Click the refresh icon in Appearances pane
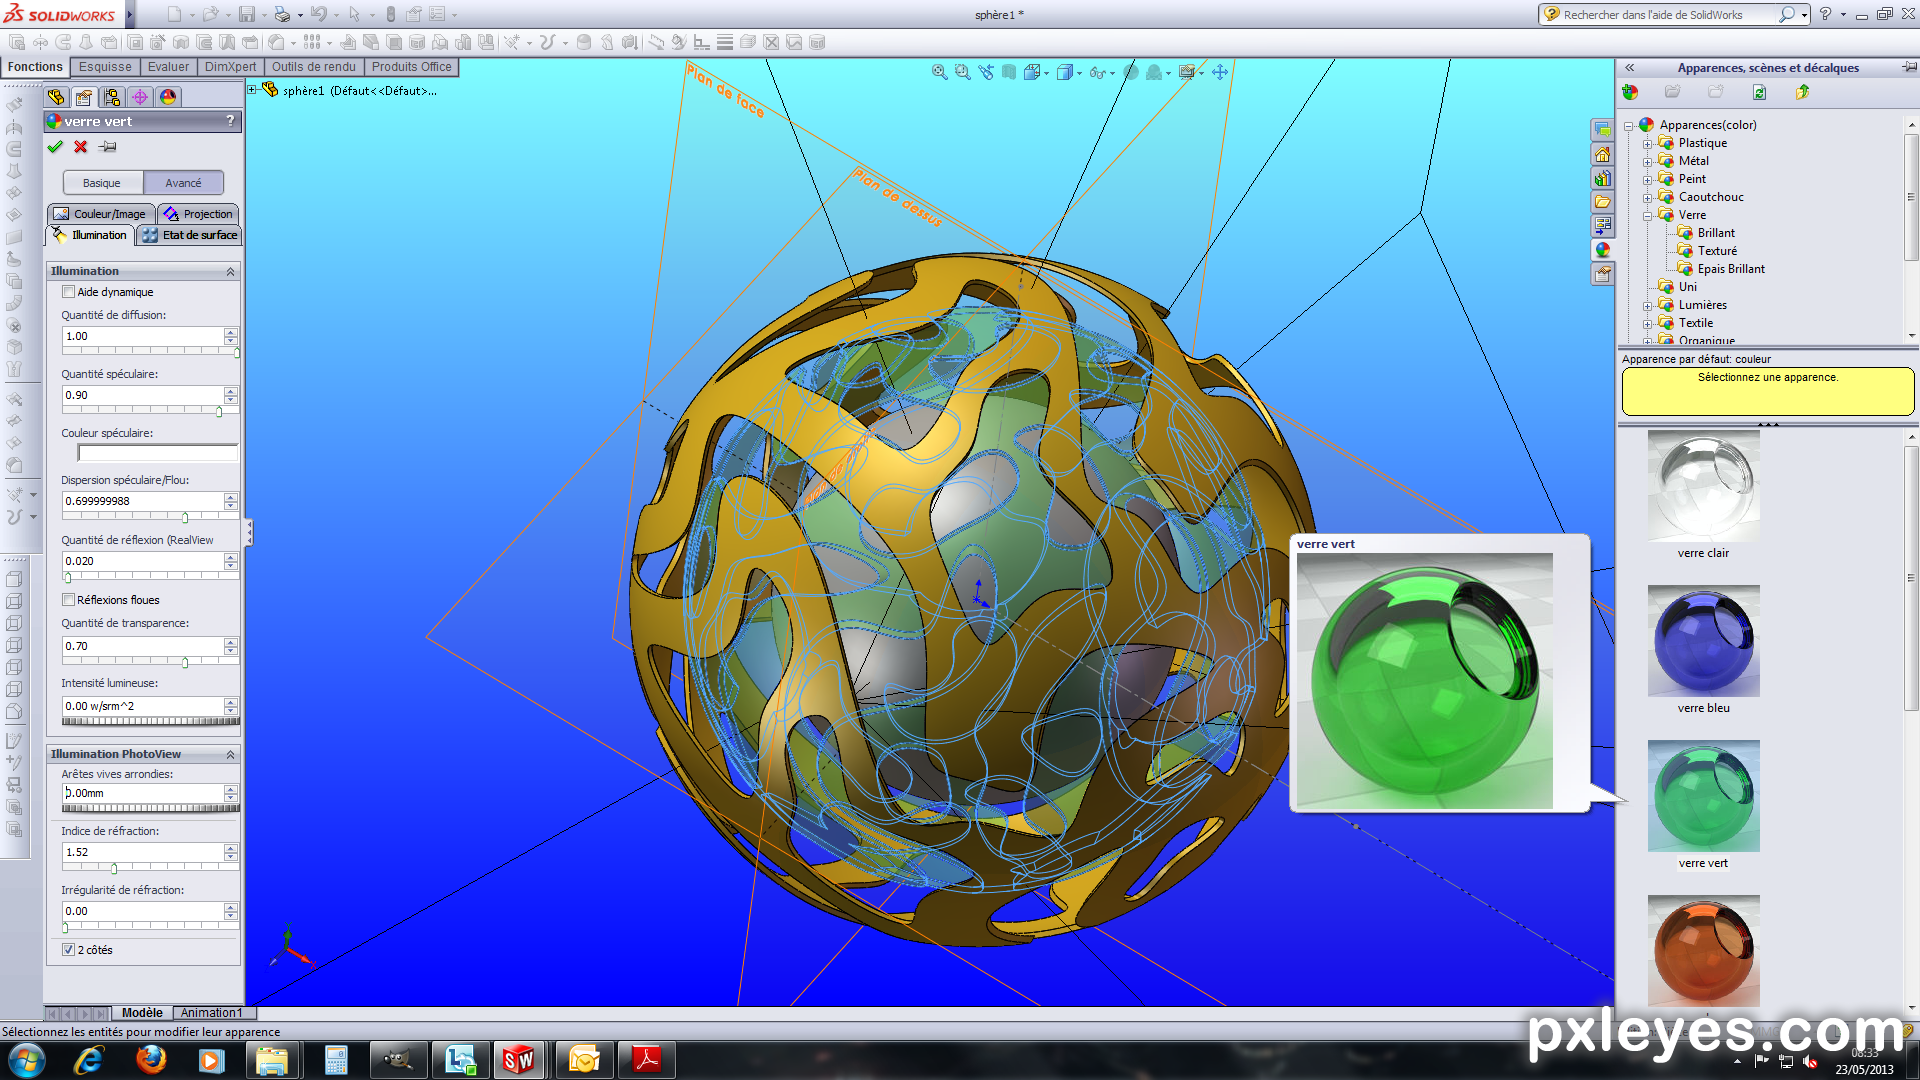This screenshot has width=1920, height=1080. point(1759,92)
